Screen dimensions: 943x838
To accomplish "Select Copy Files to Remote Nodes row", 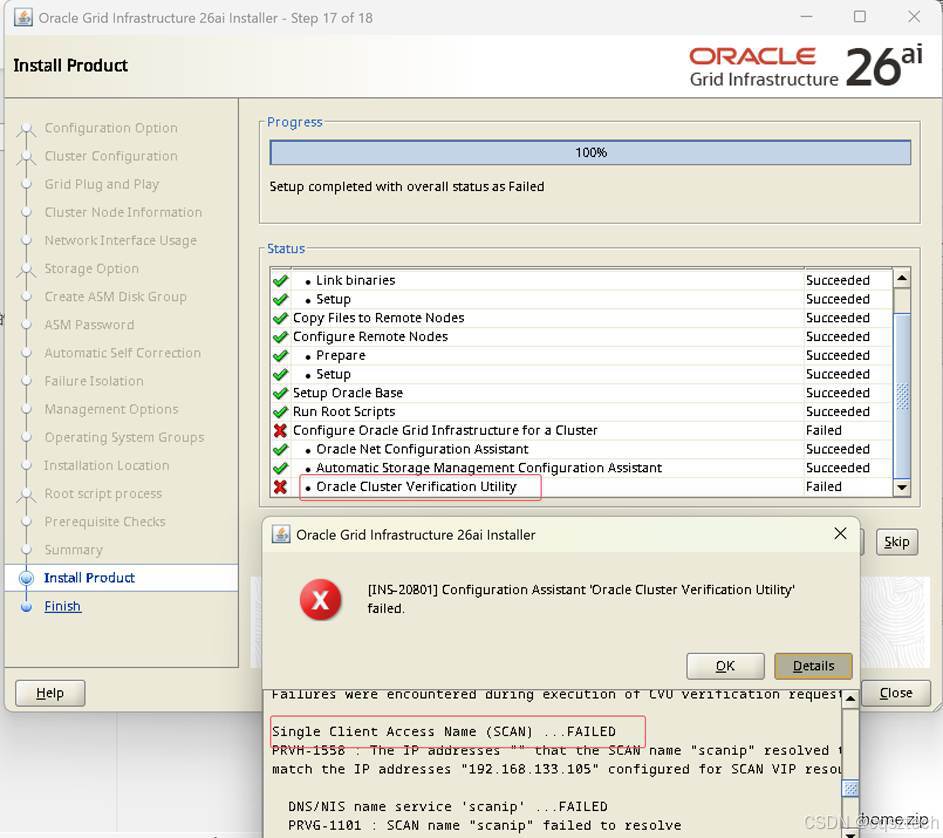I will [x=581, y=318].
